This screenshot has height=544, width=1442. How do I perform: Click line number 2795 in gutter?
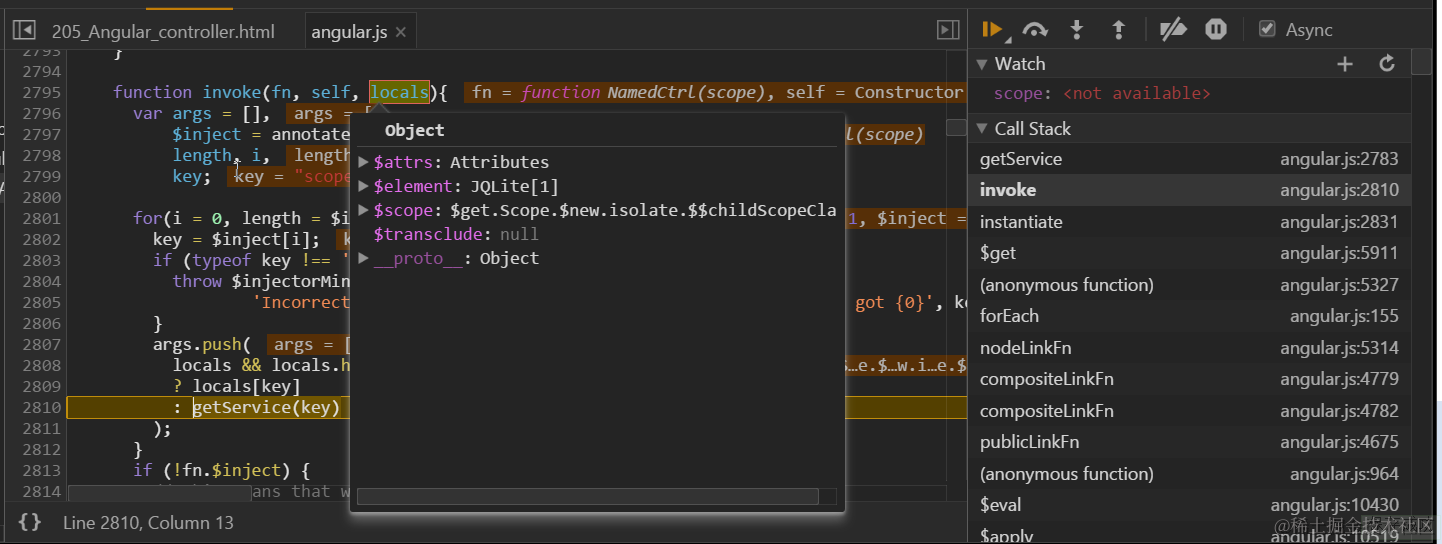pos(41,92)
